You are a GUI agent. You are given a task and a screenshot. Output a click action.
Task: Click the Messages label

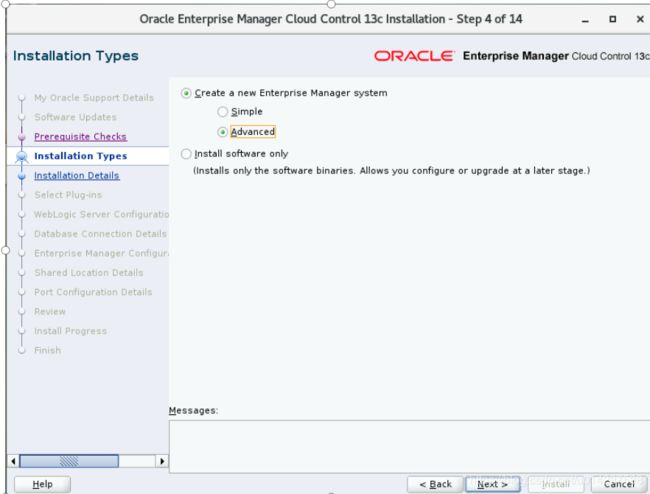193,410
